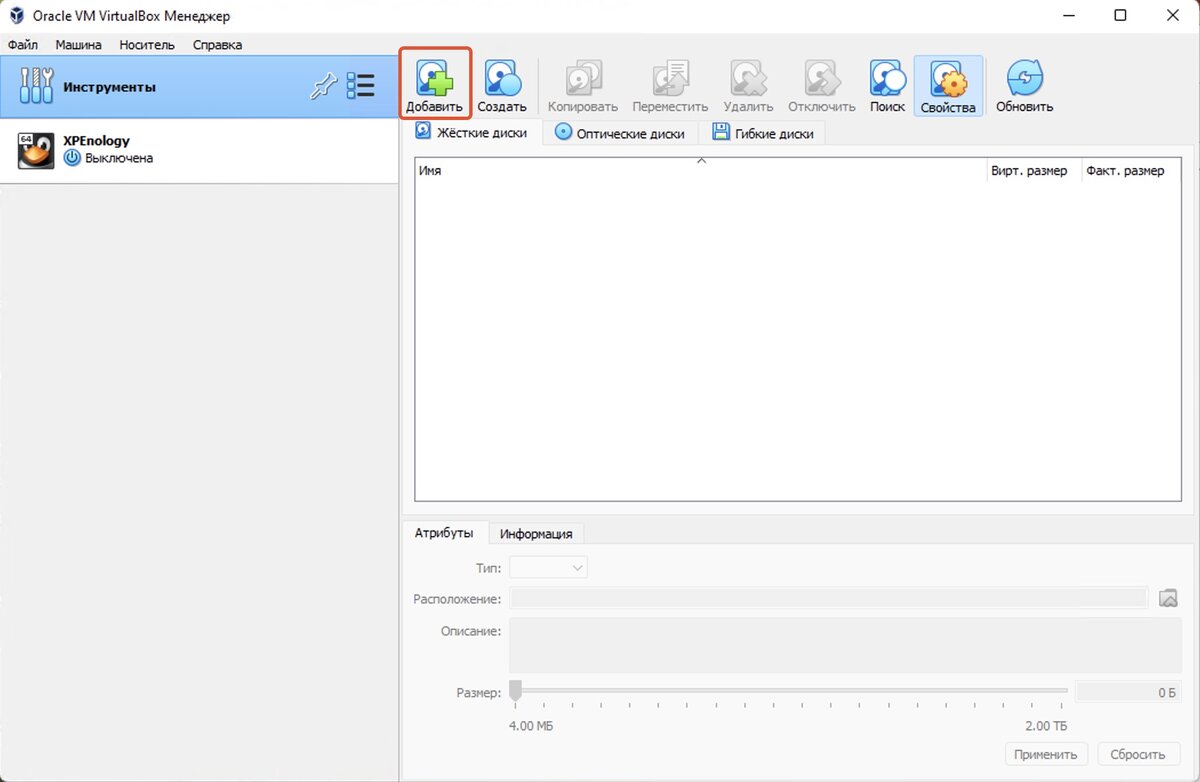Click the Размер slider handle
This screenshot has width=1200, height=782.
tap(515, 690)
